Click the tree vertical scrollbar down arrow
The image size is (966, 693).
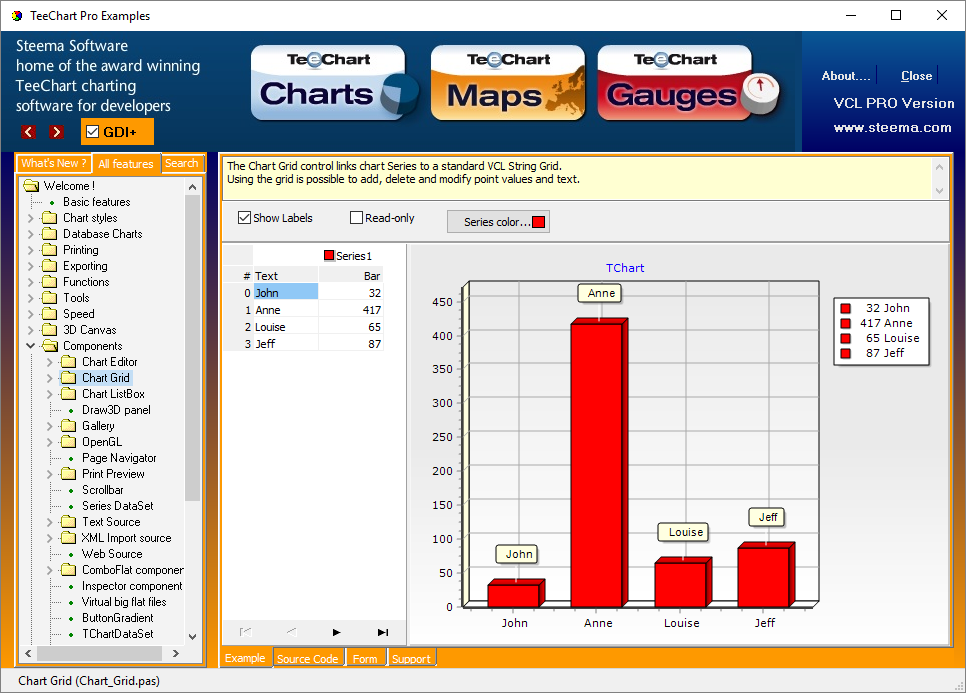192,636
